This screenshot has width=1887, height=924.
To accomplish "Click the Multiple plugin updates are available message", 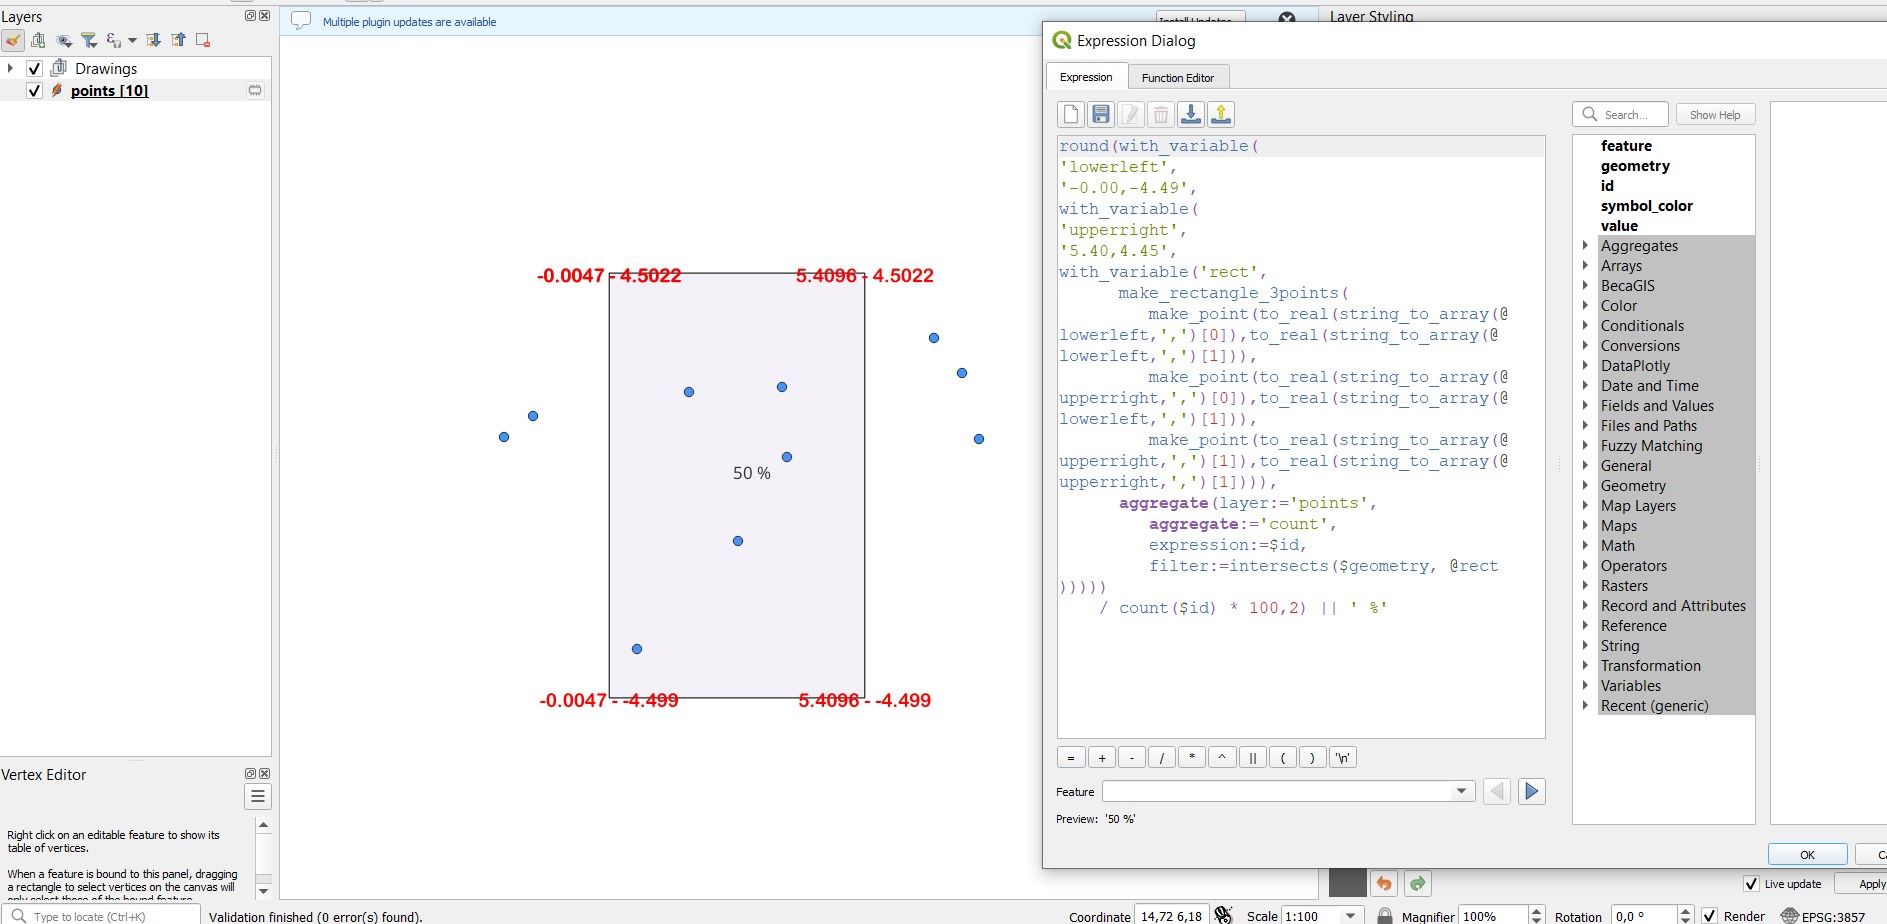I will 409,21.
